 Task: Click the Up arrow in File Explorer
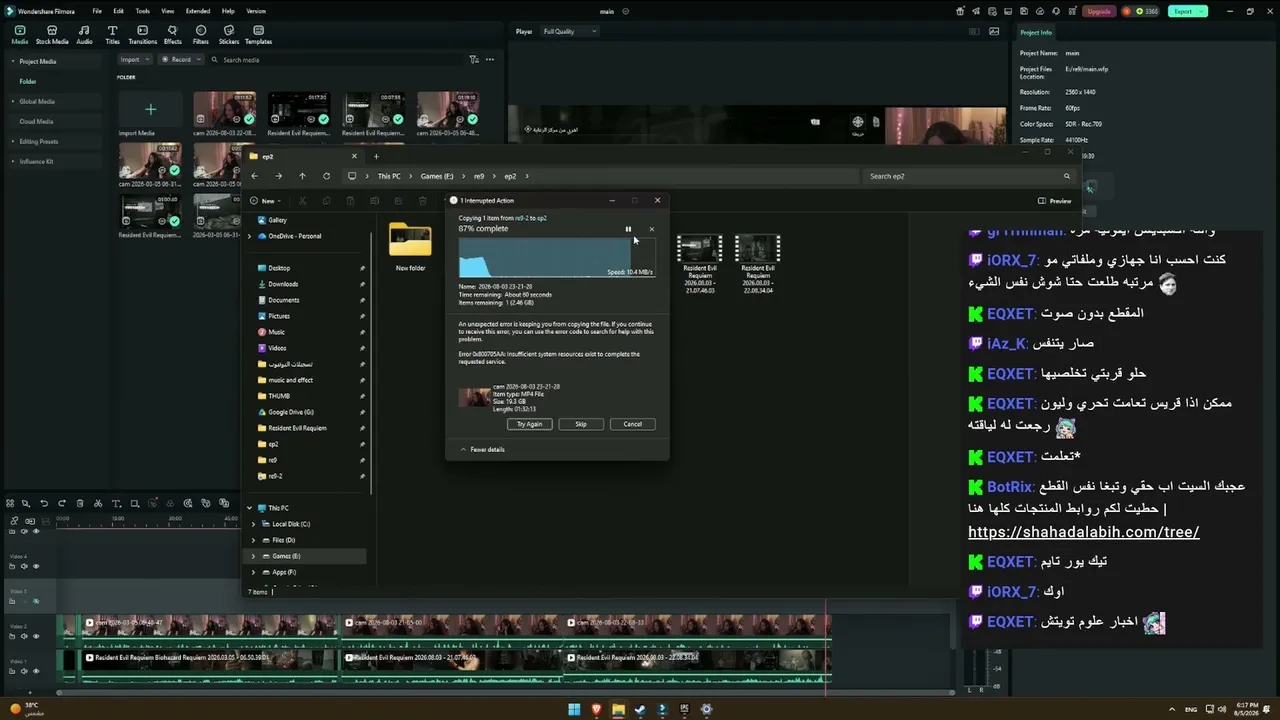coord(302,176)
